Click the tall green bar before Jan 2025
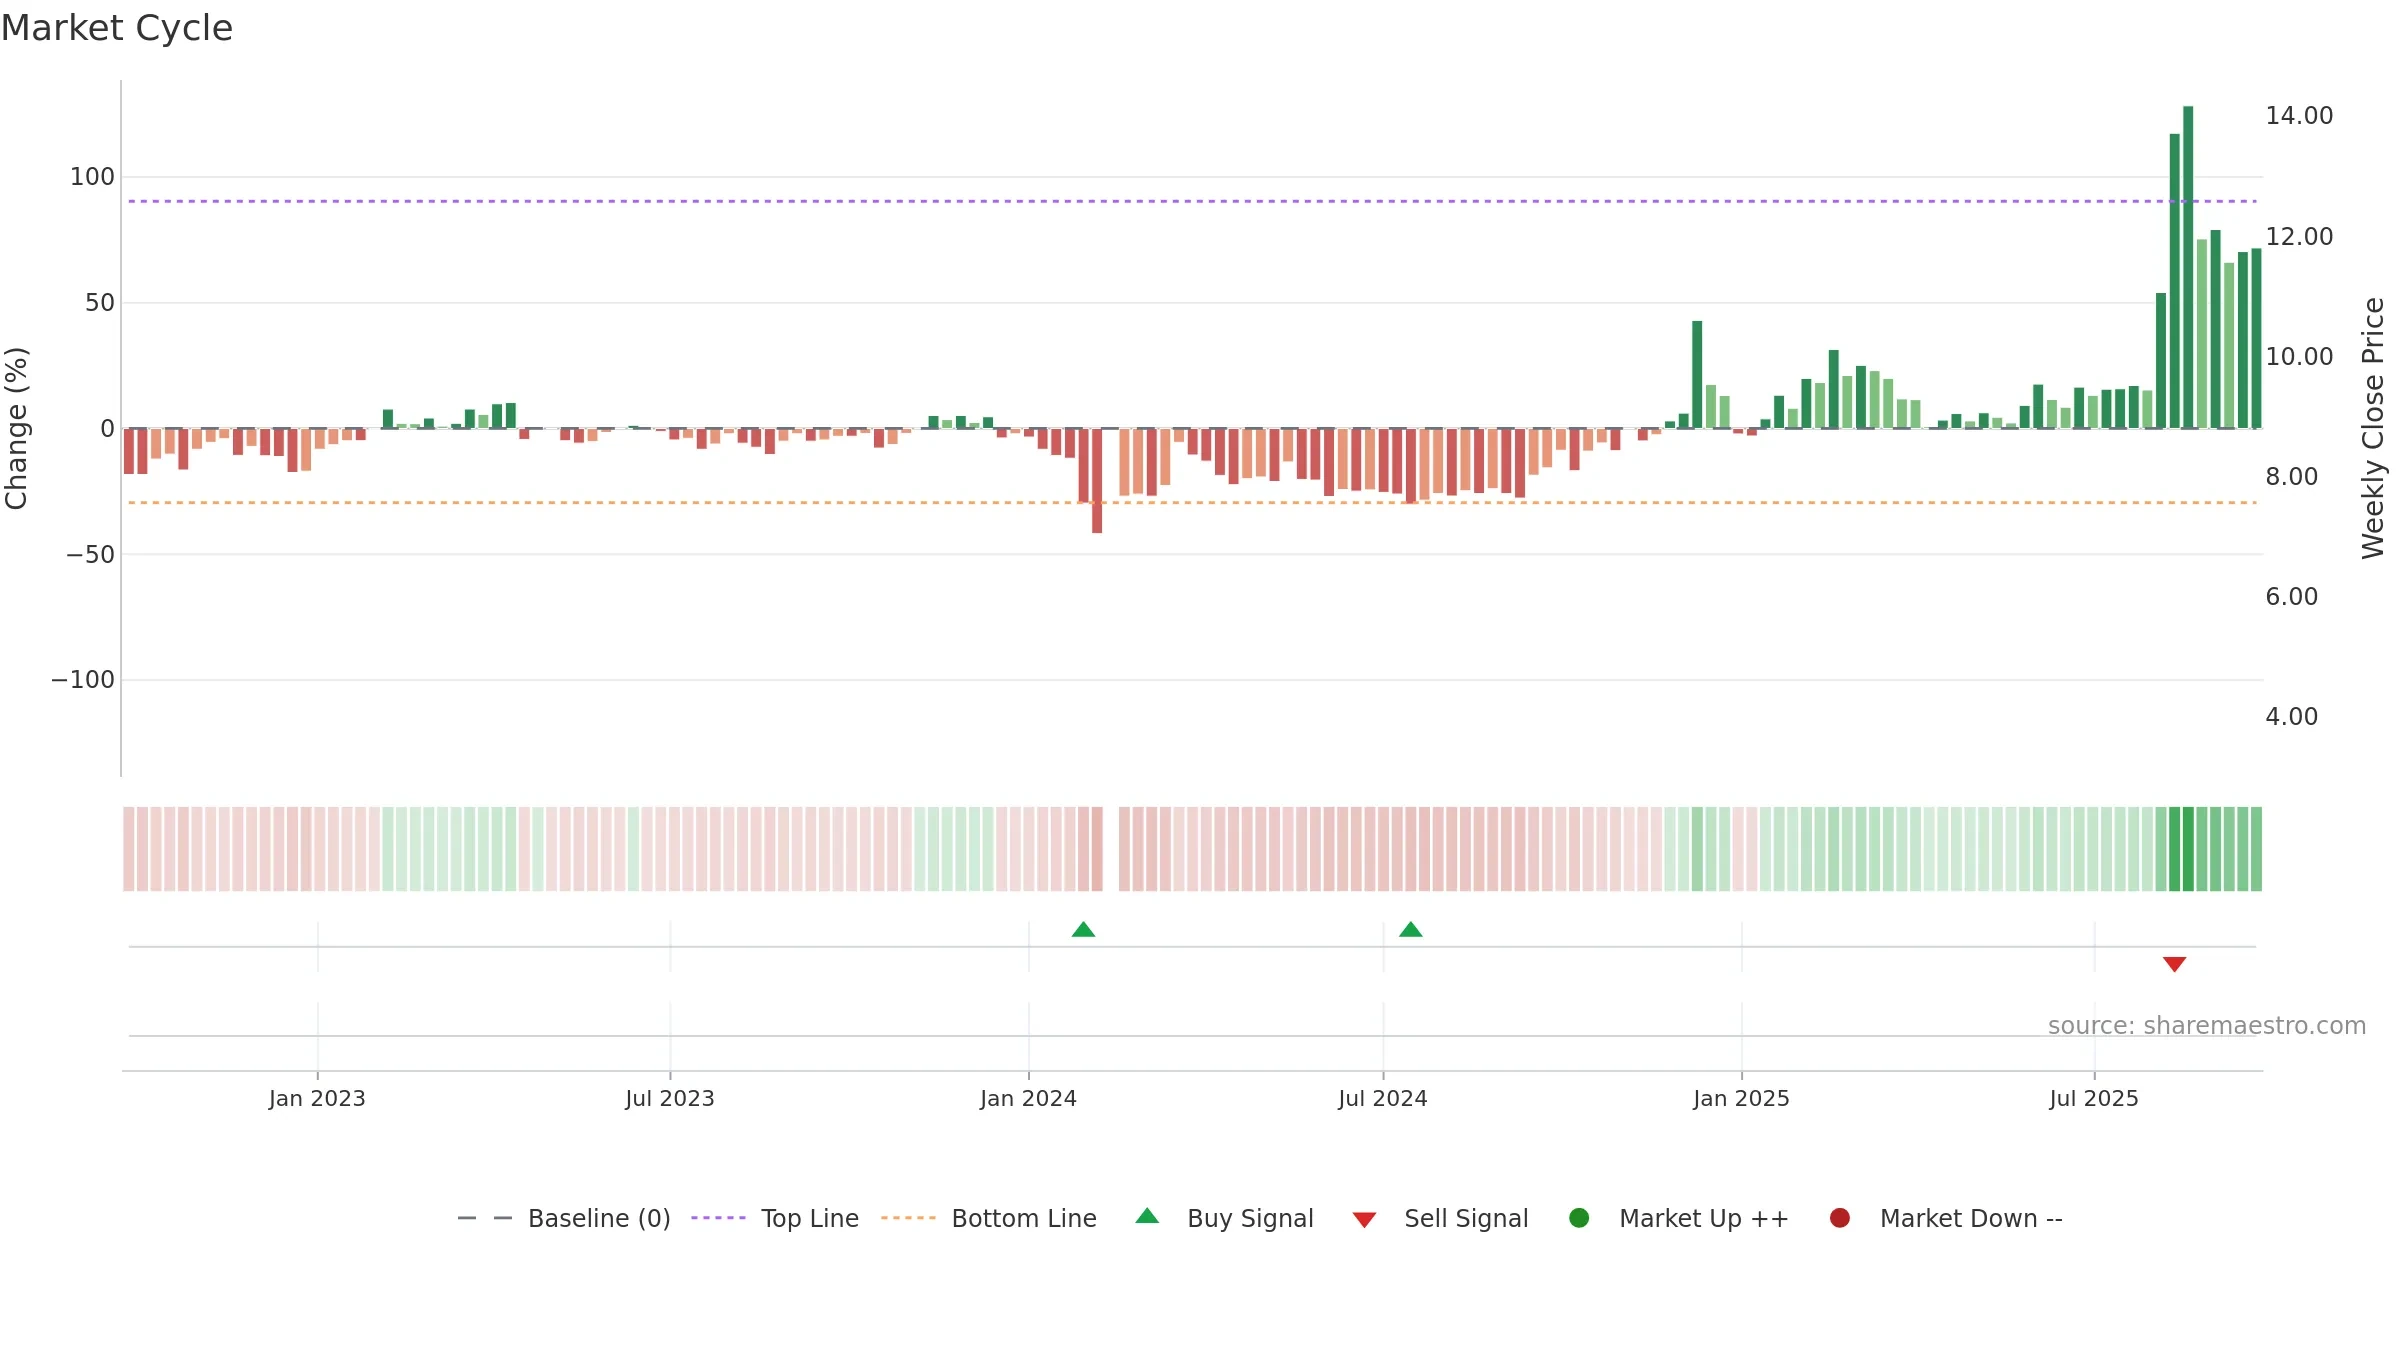The height and width of the screenshot is (1350, 2400). tap(1697, 374)
